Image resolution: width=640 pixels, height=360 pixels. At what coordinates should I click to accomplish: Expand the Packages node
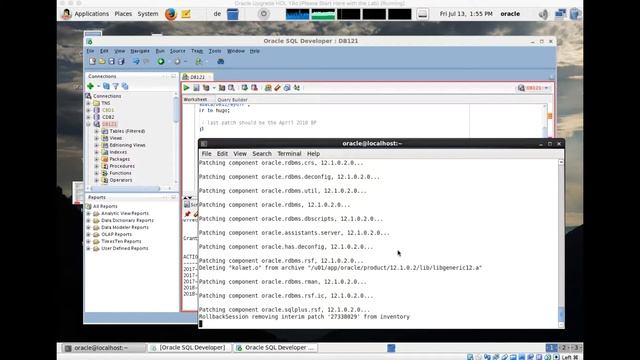pyautogui.click(x=97, y=159)
